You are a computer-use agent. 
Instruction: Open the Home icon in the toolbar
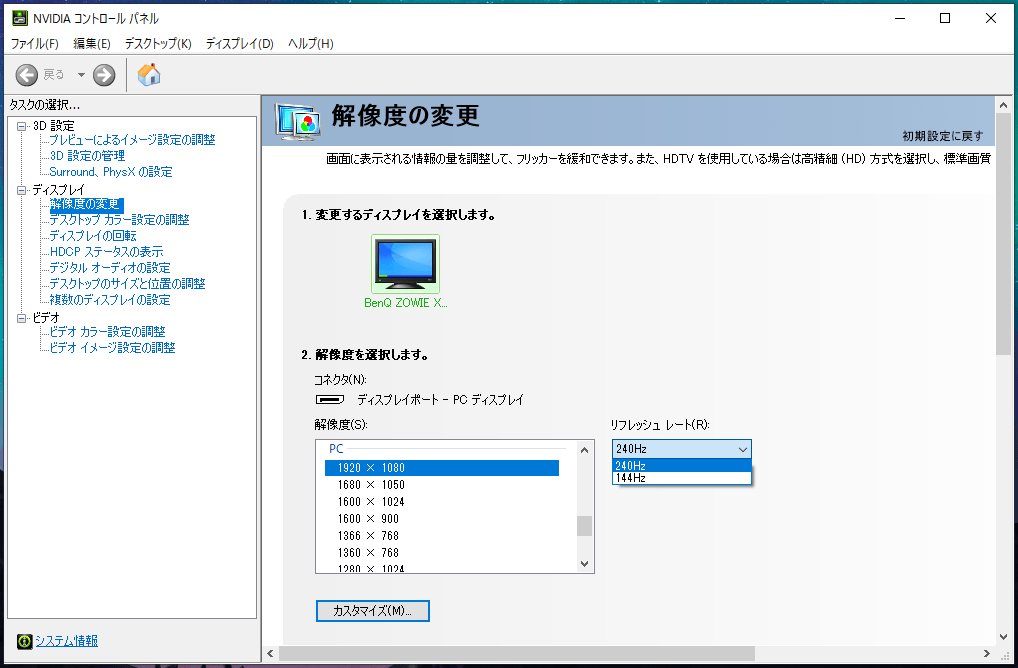149,75
